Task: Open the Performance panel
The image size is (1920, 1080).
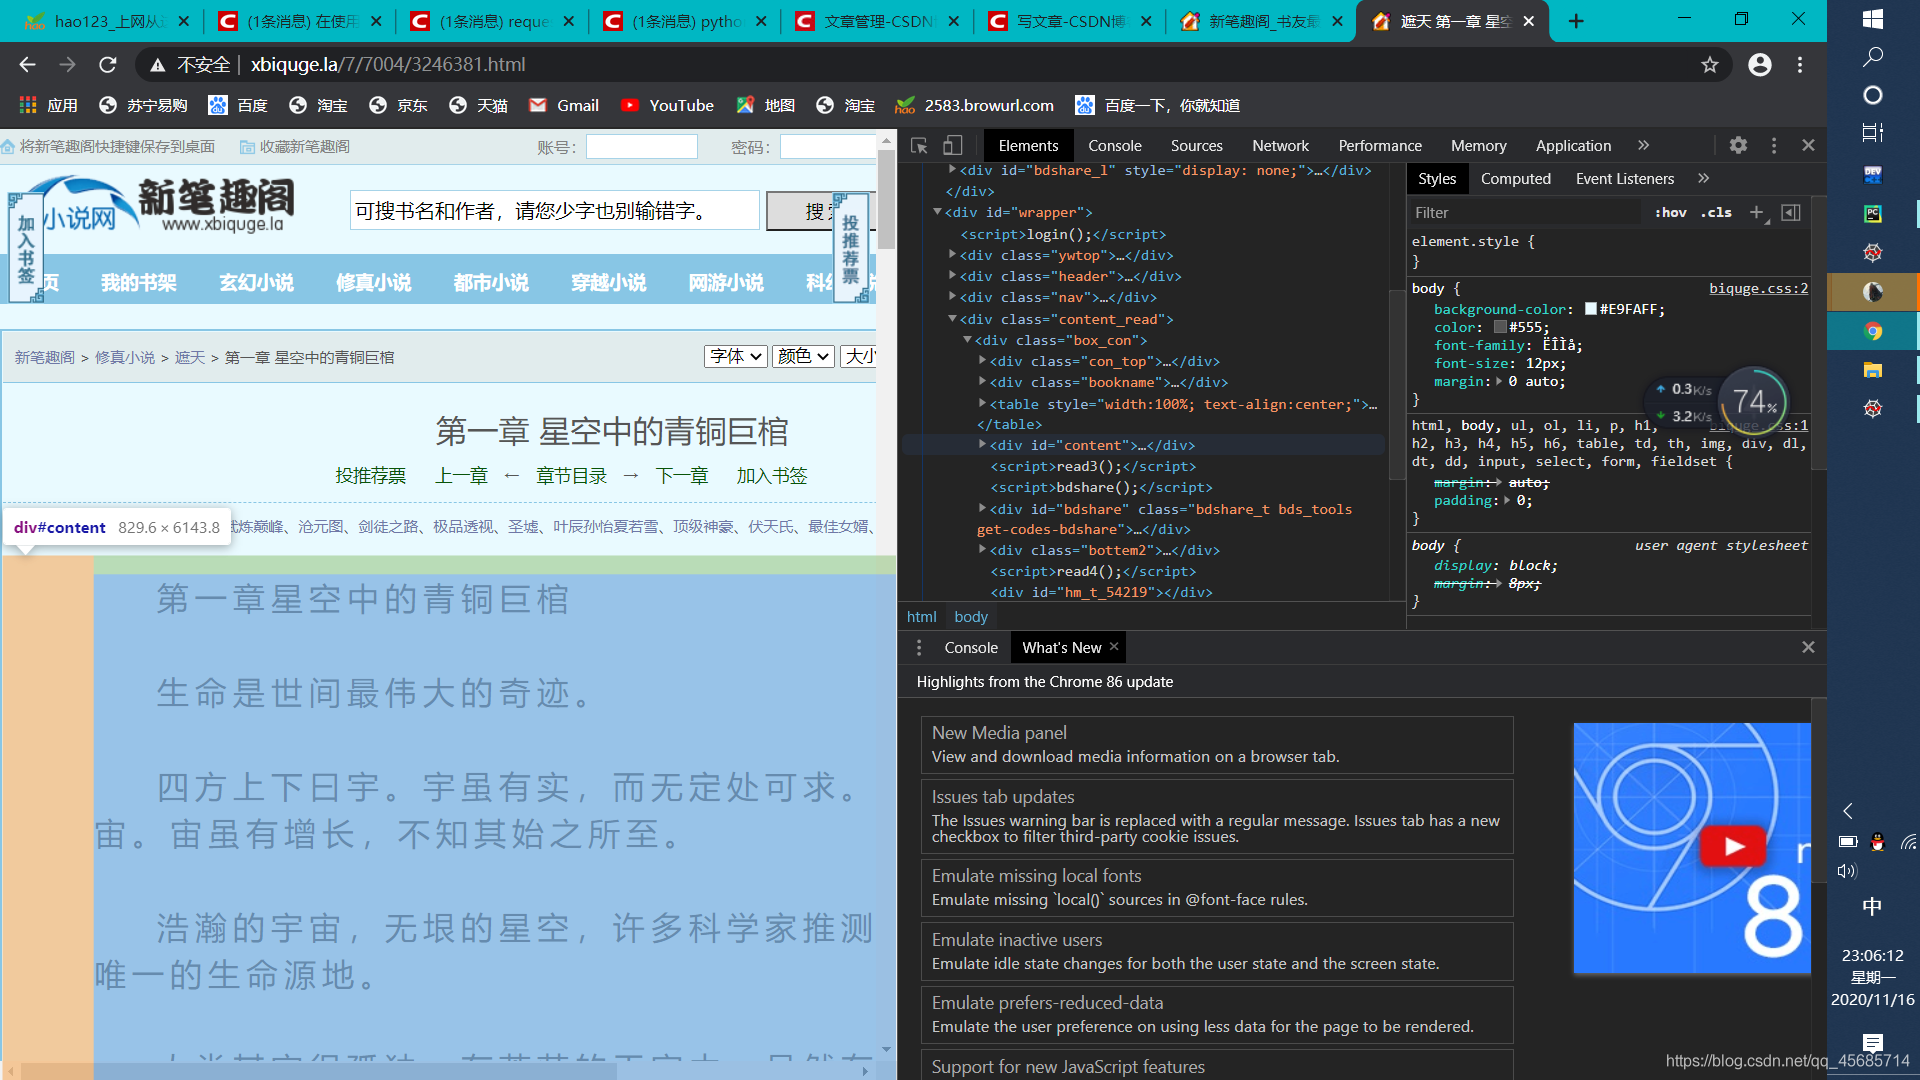Action: click(x=1380, y=146)
